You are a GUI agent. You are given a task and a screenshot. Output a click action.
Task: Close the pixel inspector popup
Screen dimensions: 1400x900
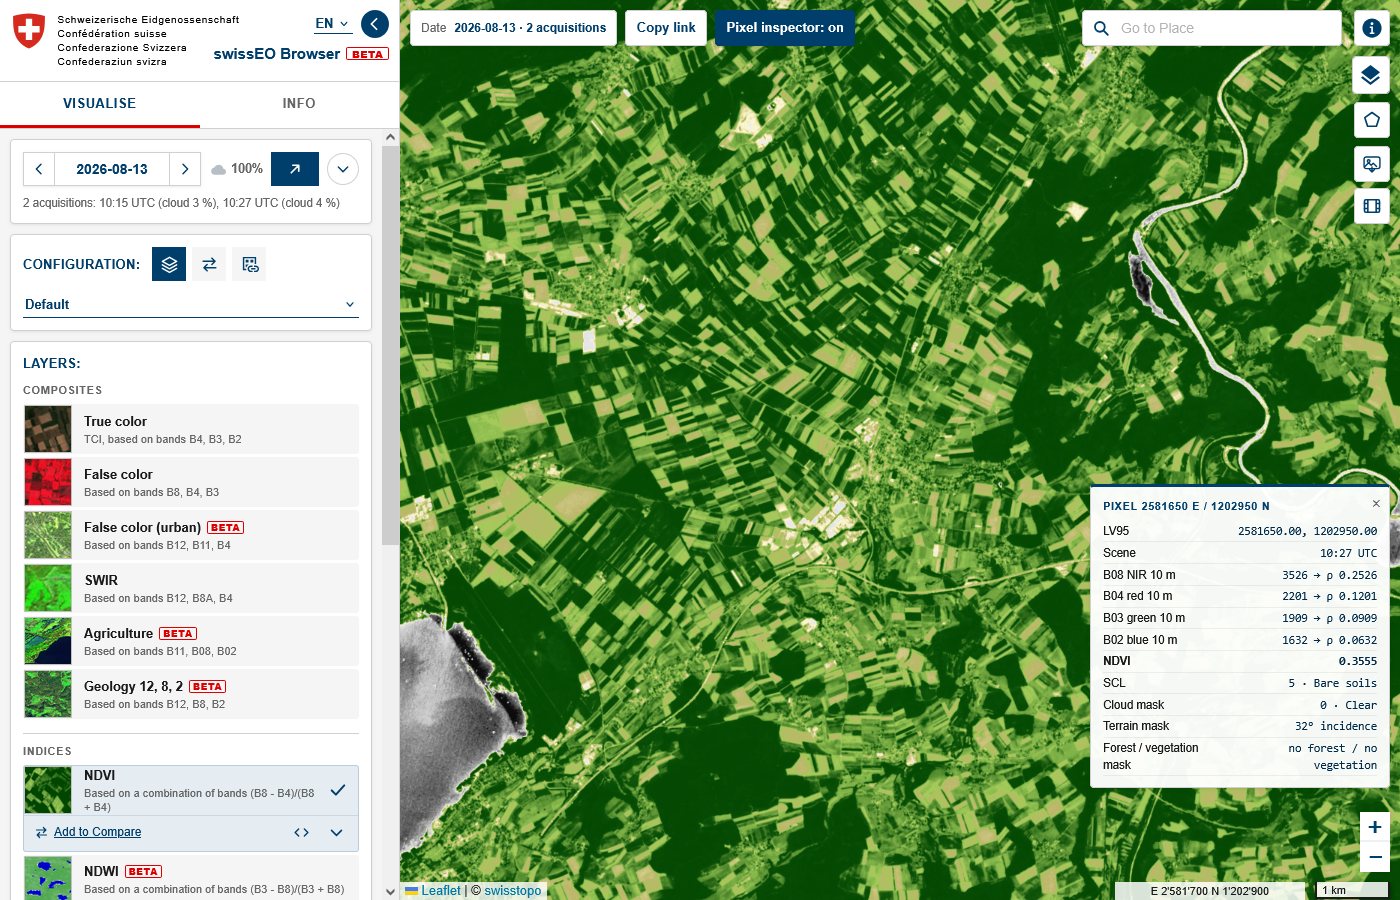1376,504
